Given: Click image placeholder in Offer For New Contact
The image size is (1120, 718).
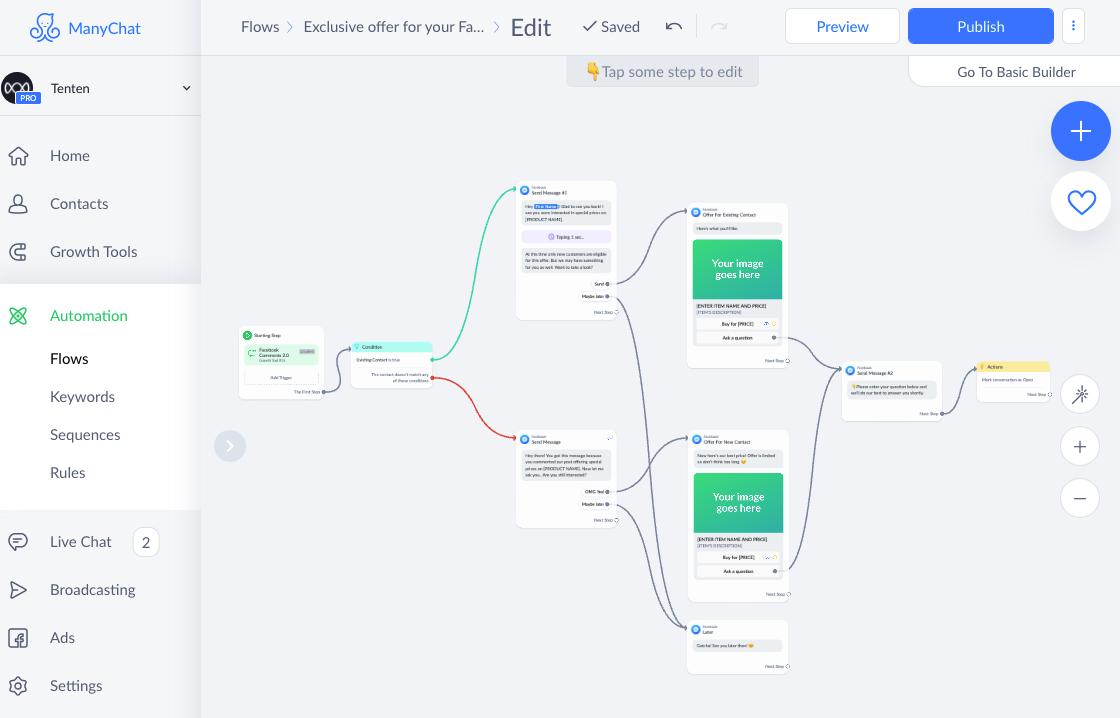Looking at the screenshot, I should click(x=739, y=503).
